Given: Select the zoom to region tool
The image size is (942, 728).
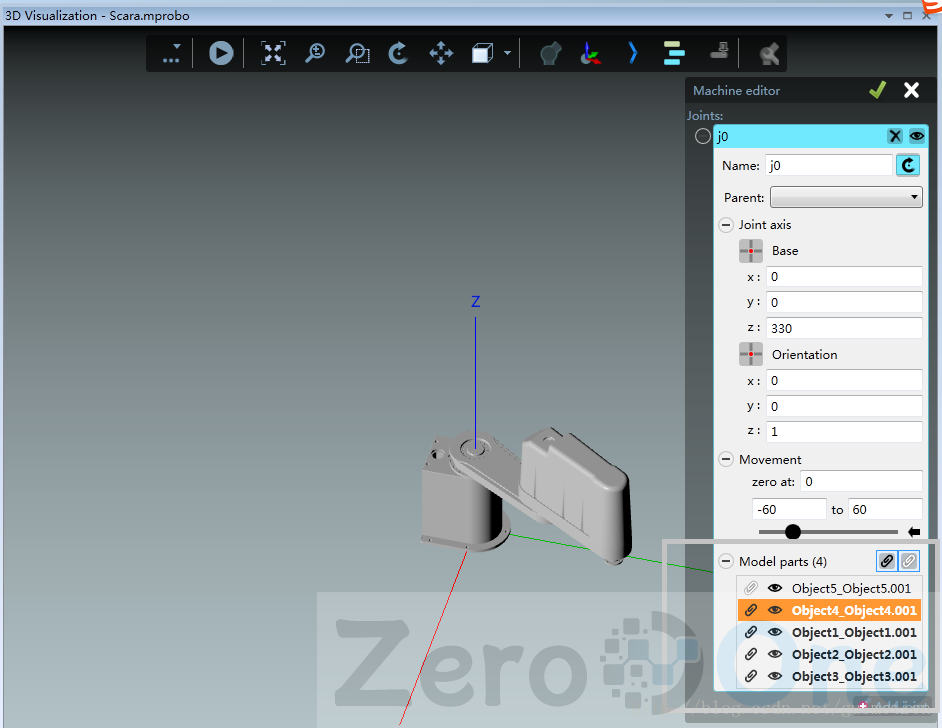Looking at the screenshot, I should [x=357, y=54].
